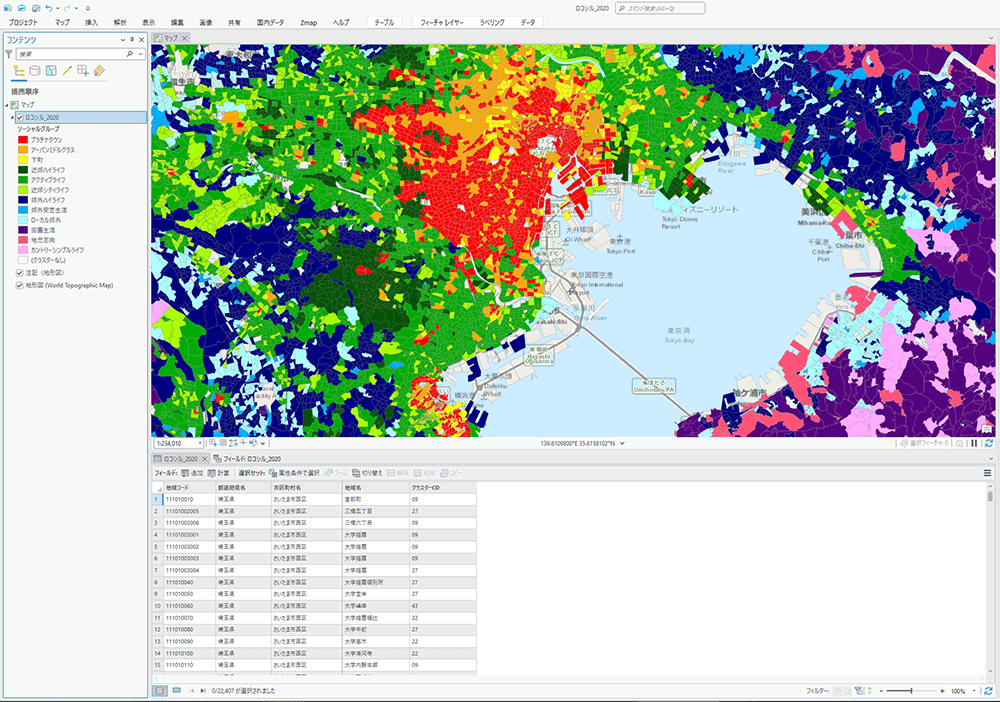Uncheck 注記 (地形図) layer checkbox
Viewport: 1000px width, 702px height.
pos(20,272)
